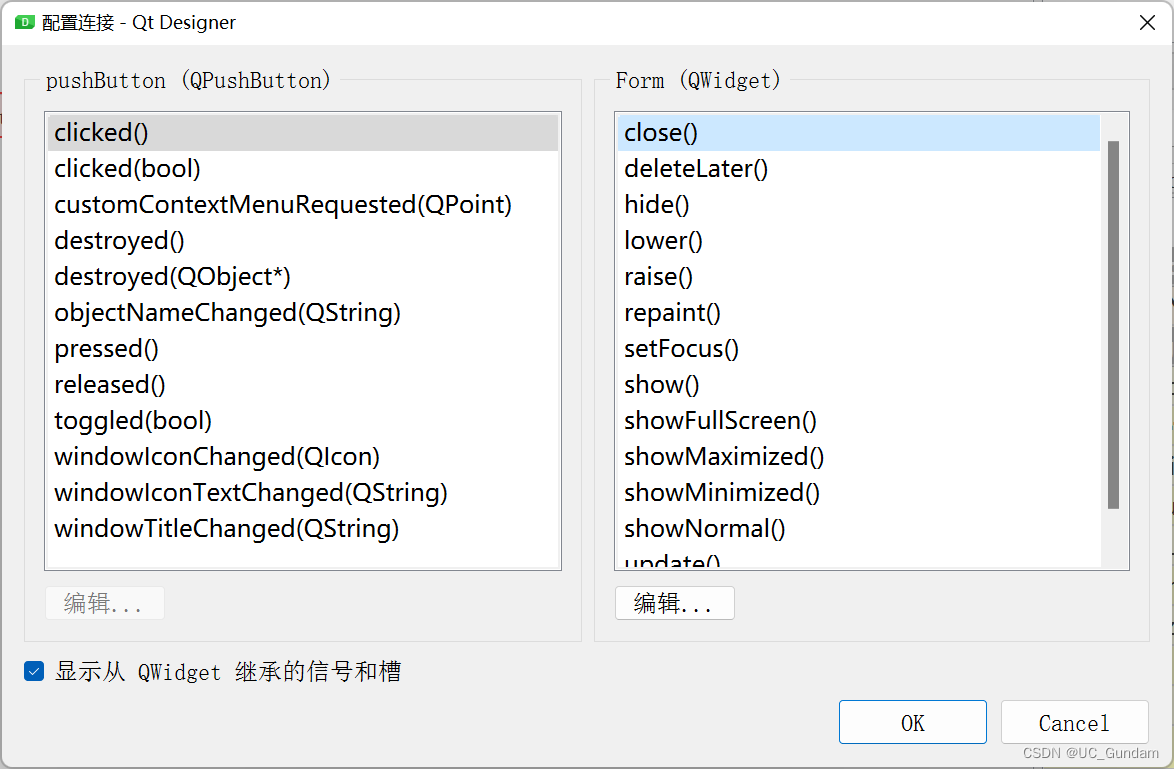Screen dimensions: 1174x769
Task: Close the 配置连接 dialog window
Action: (1147, 22)
